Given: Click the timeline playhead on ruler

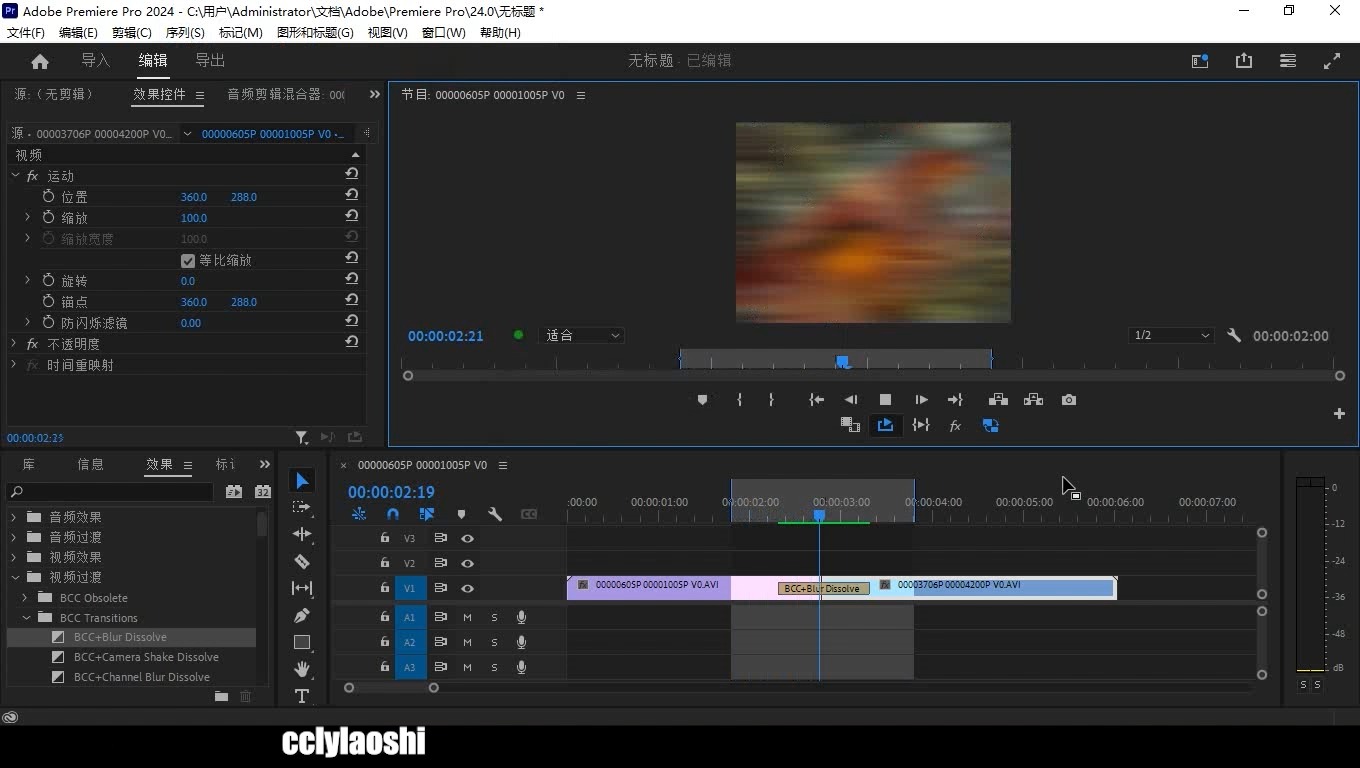Looking at the screenshot, I should pos(819,515).
